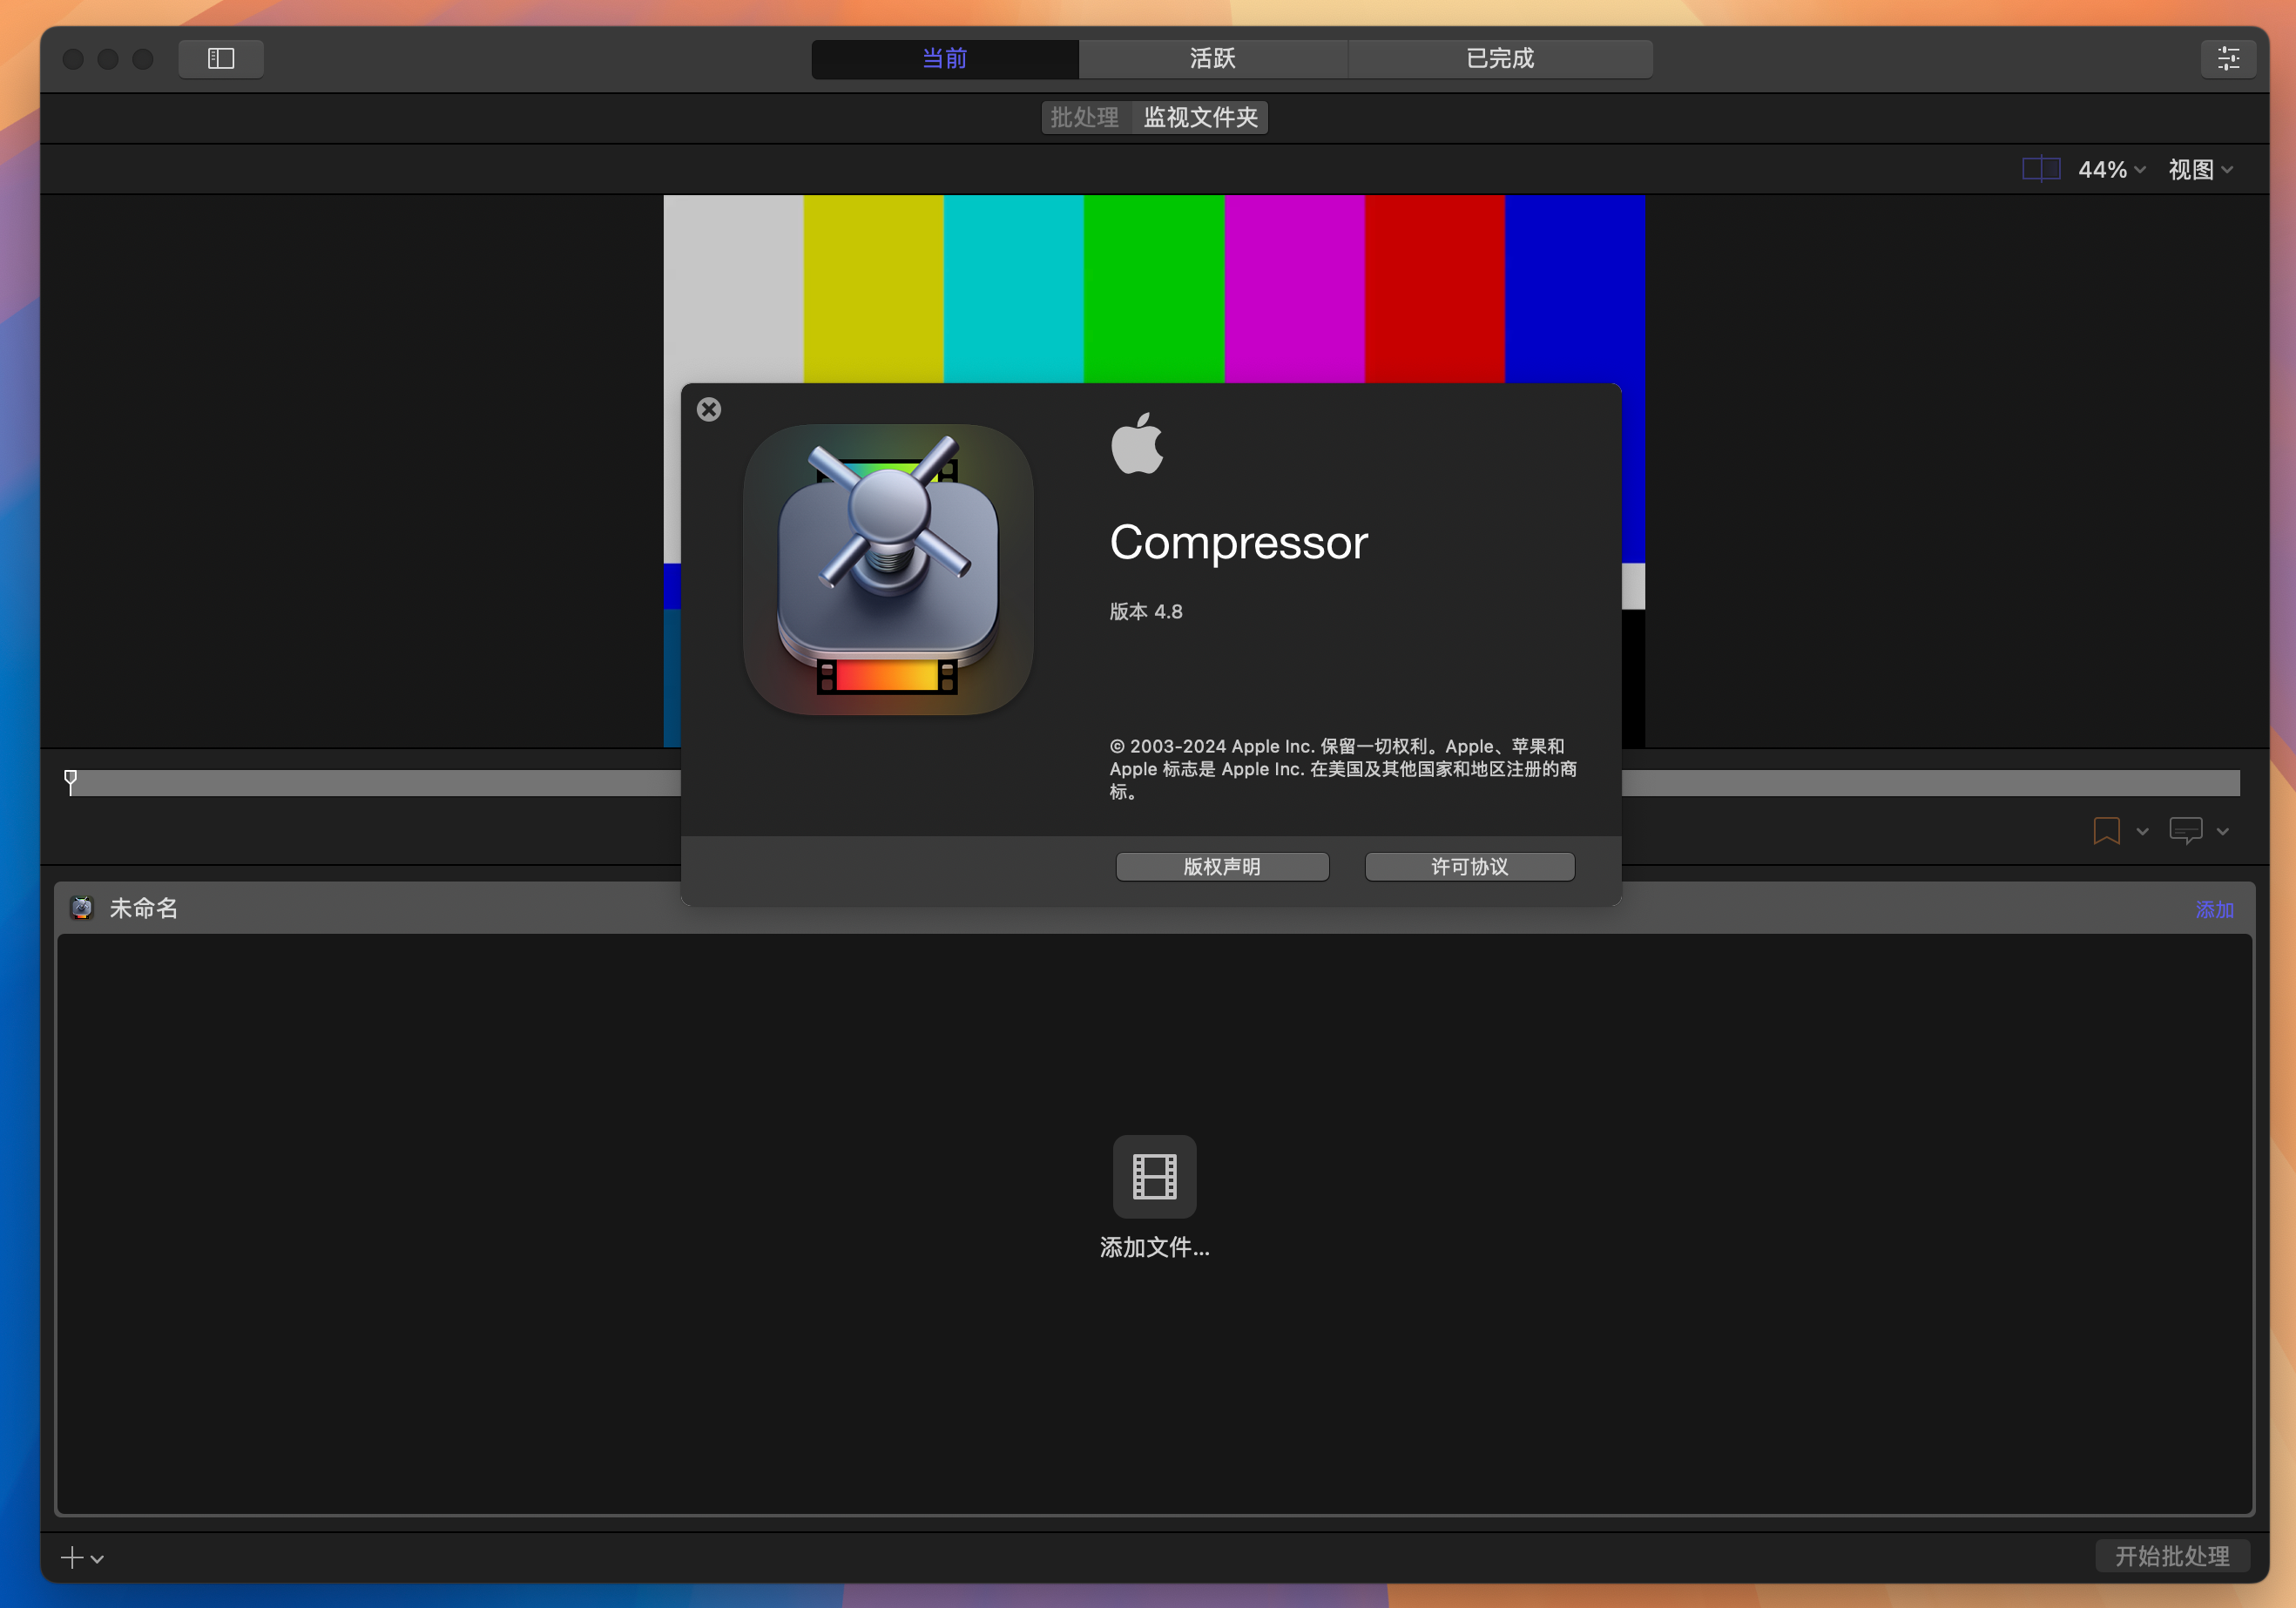2296x1608 pixels.
Task: Switch to the 已完成 tab
Action: 1500,58
